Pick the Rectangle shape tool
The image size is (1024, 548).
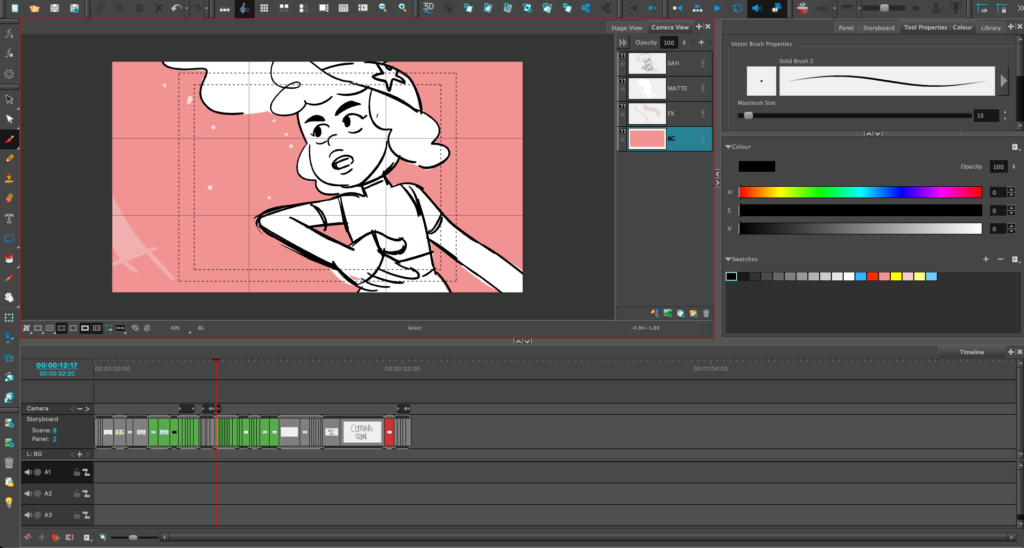tap(9, 238)
